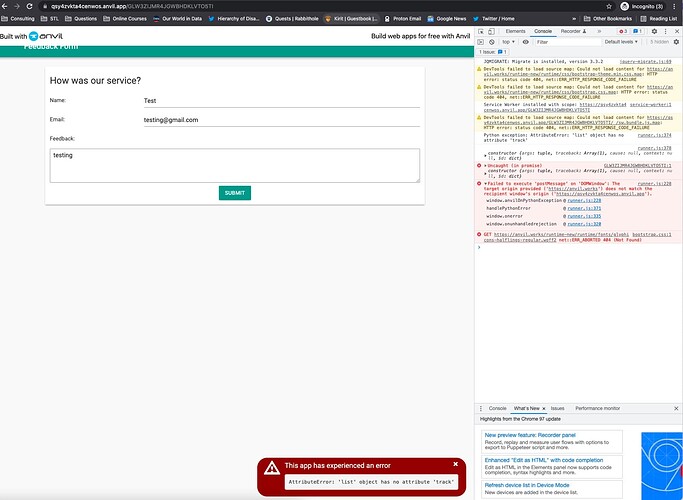Open 'New preview feature: Recorder panel' link
The image size is (683, 500).
click(530, 435)
